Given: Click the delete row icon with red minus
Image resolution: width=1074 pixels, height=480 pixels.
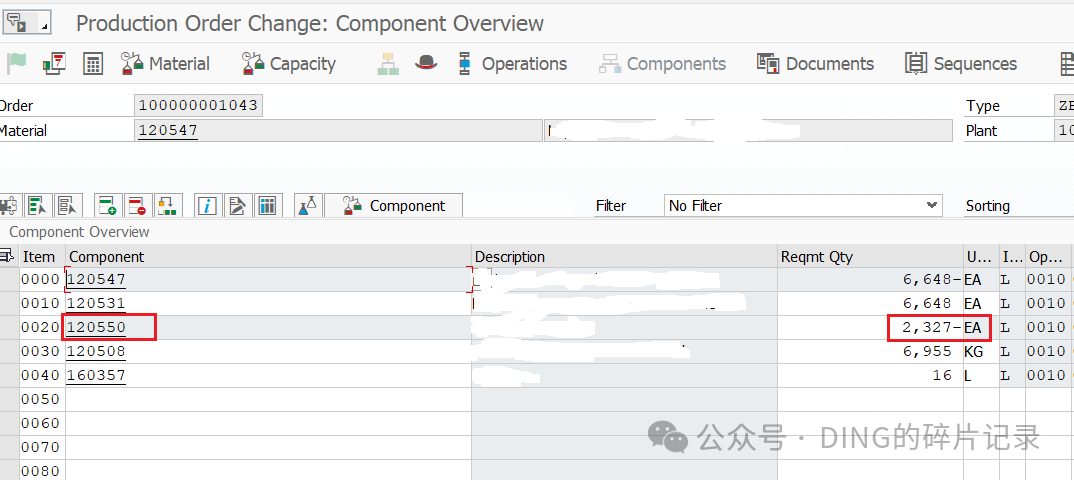Looking at the screenshot, I should tap(137, 205).
